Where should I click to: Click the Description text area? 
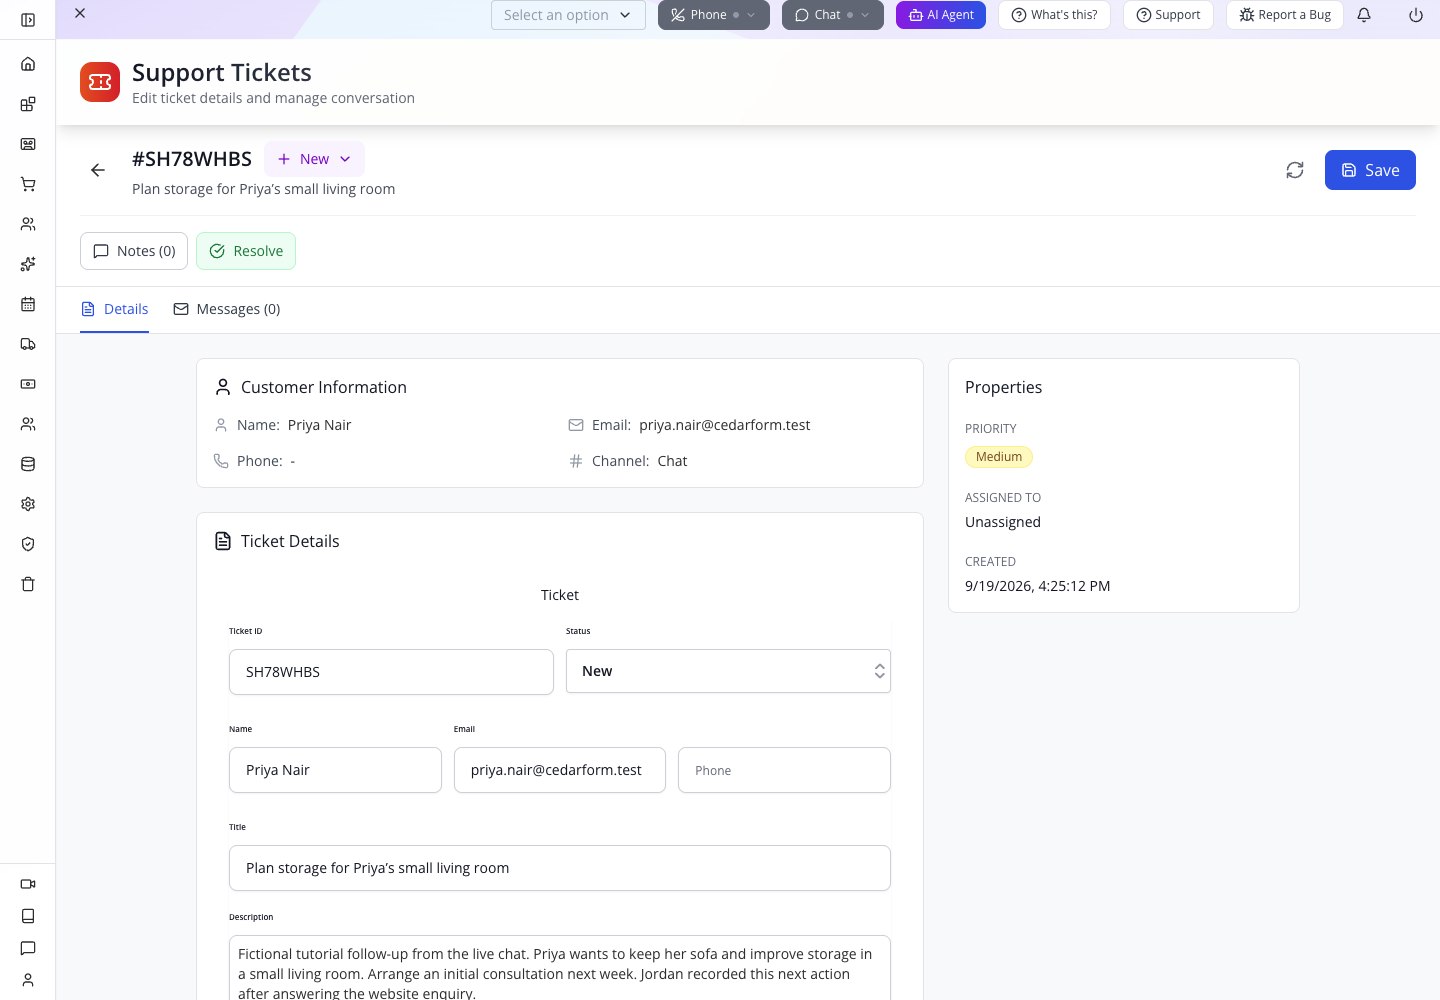coord(560,968)
